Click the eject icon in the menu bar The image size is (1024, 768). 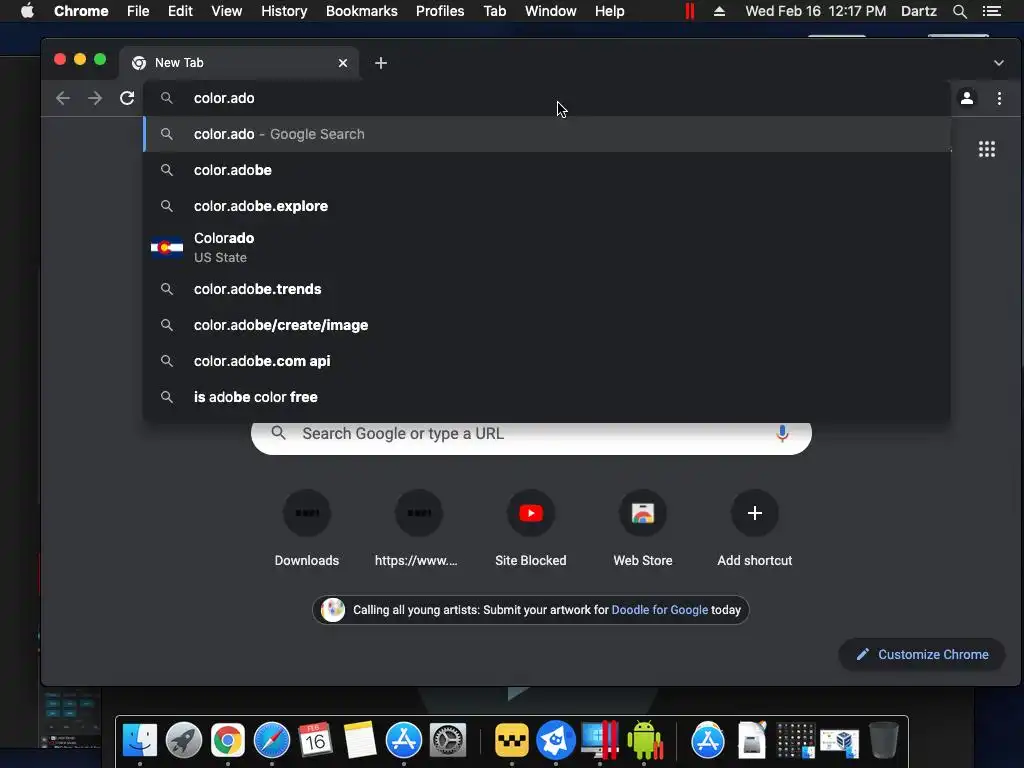[719, 11]
